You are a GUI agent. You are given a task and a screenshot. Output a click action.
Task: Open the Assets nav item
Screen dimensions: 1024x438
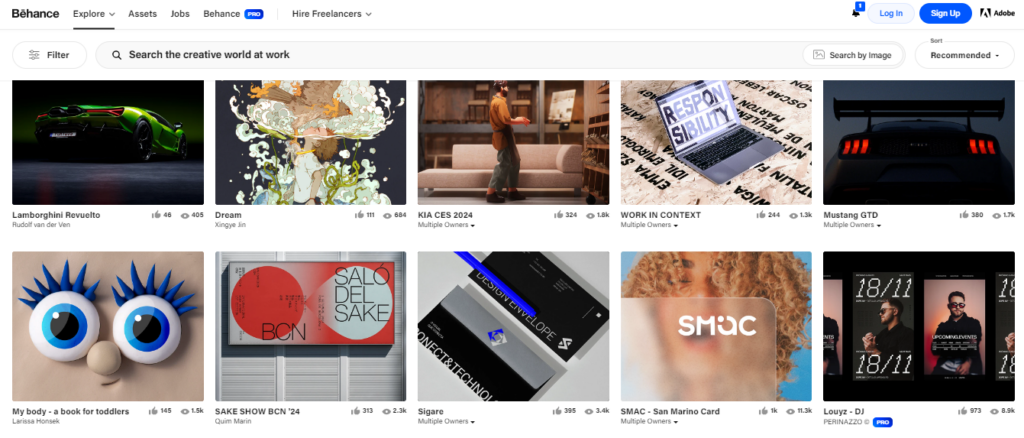pyautogui.click(x=142, y=14)
